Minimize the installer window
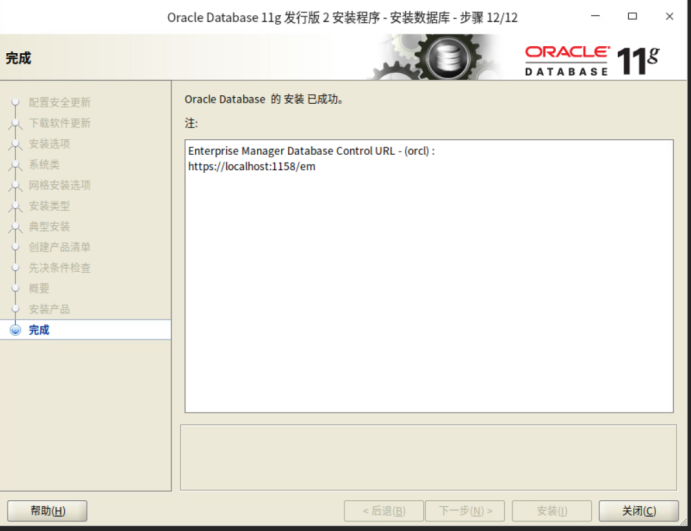This screenshot has height=531, width=691. point(595,16)
